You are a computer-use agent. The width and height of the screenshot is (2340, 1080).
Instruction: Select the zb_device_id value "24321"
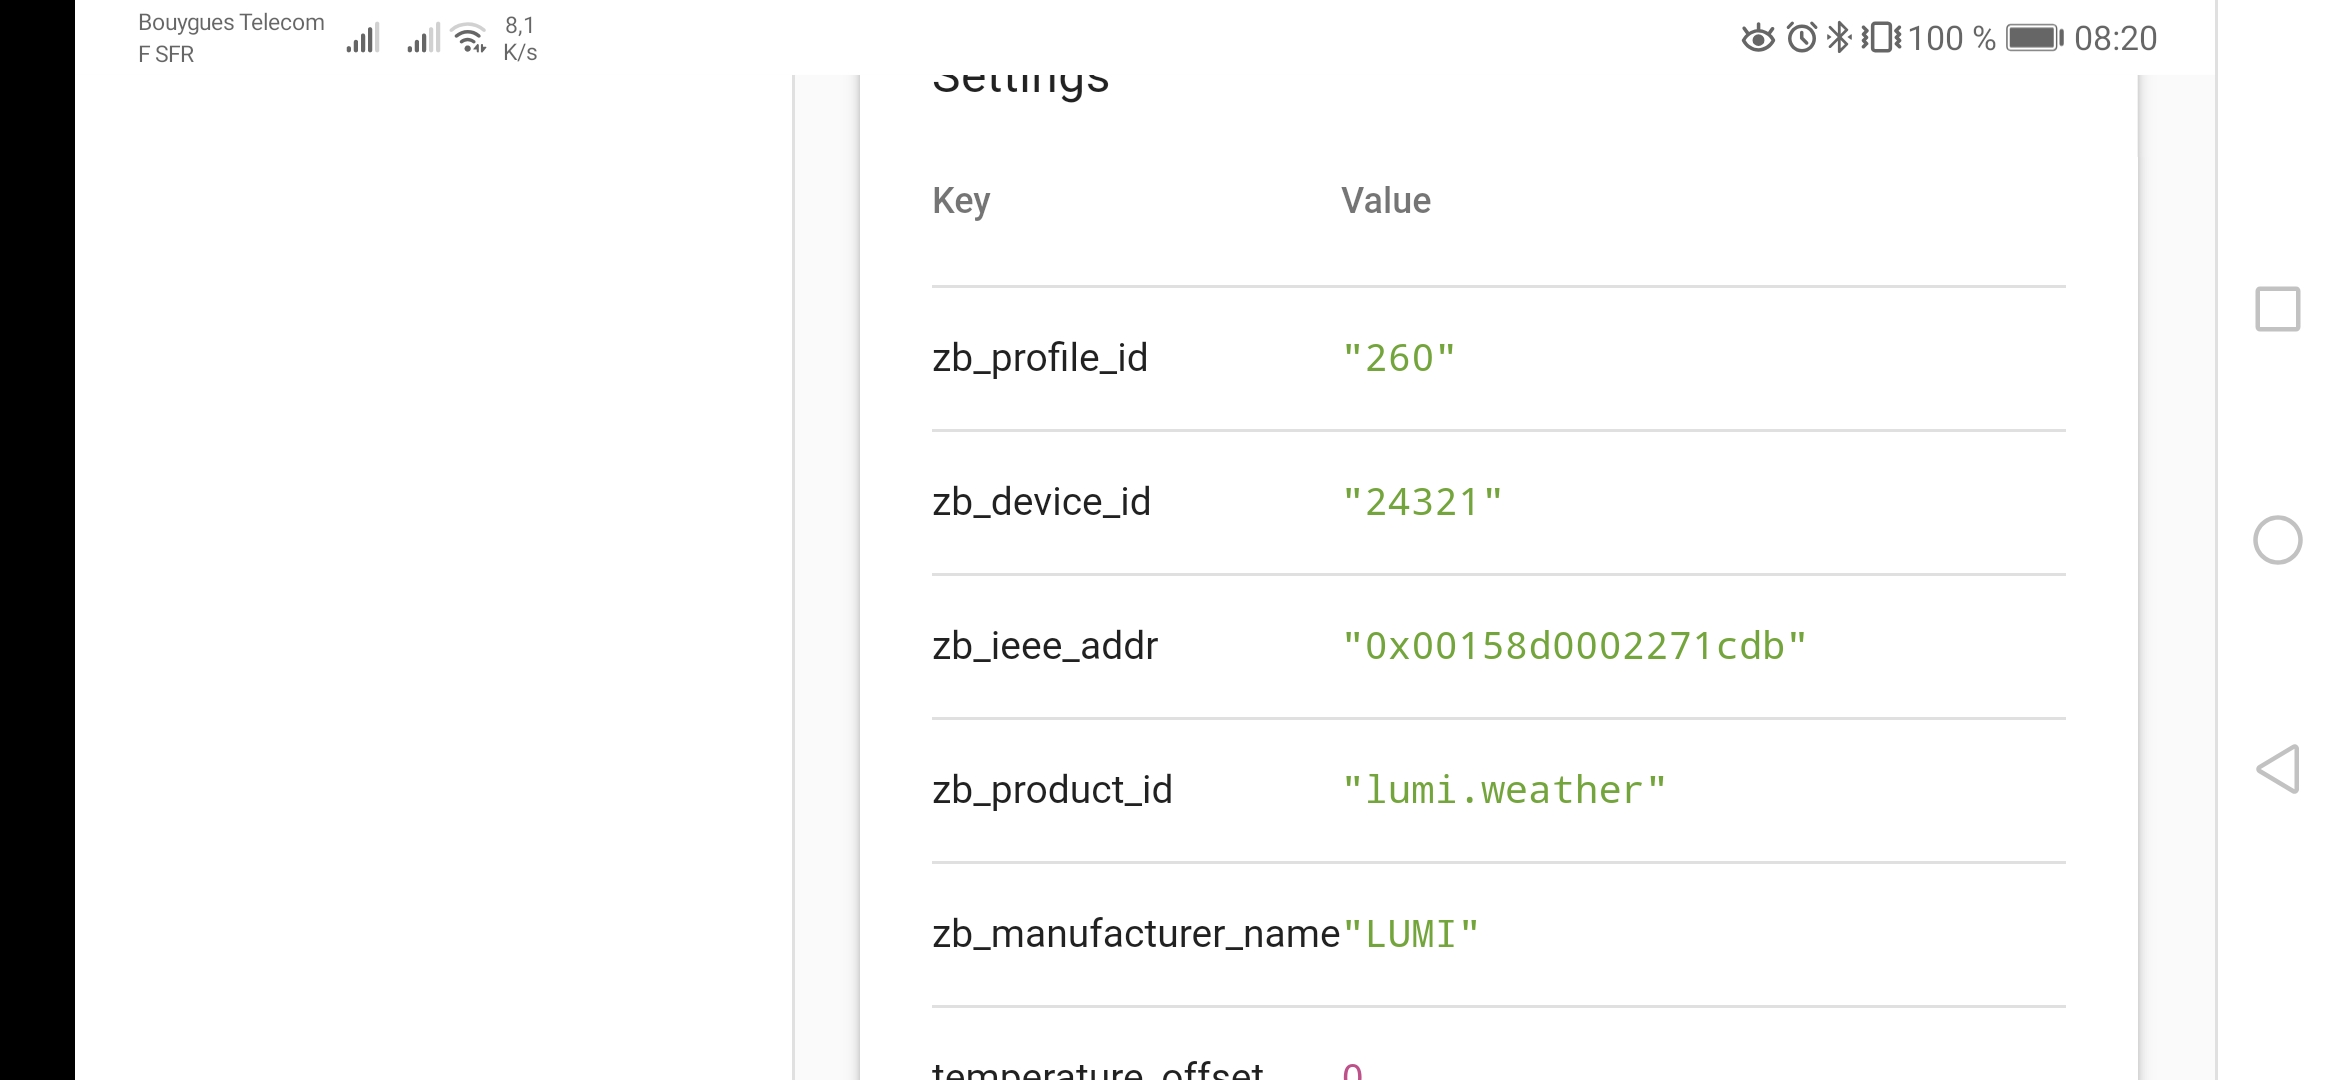1422,502
